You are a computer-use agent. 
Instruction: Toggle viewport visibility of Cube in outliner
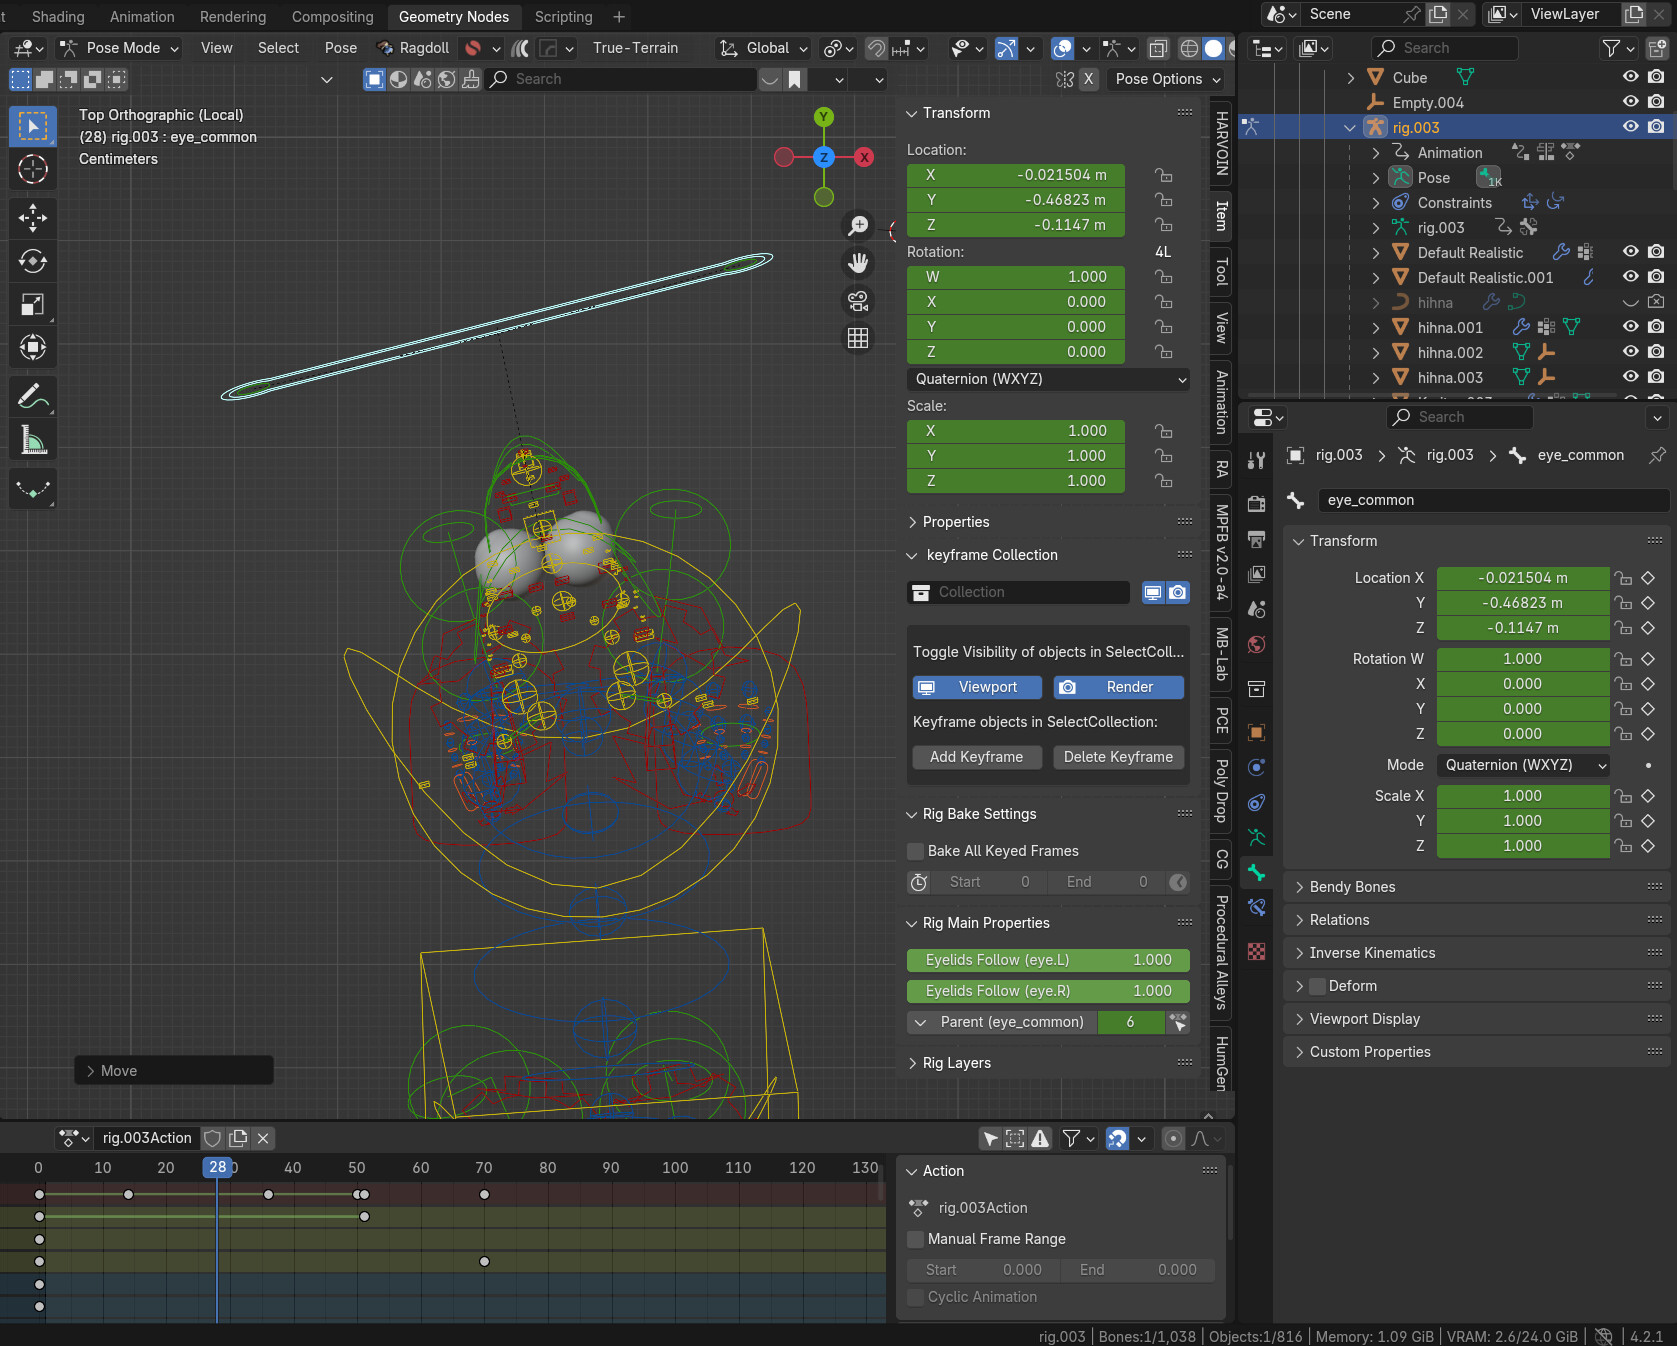[x=1630, y=77]
